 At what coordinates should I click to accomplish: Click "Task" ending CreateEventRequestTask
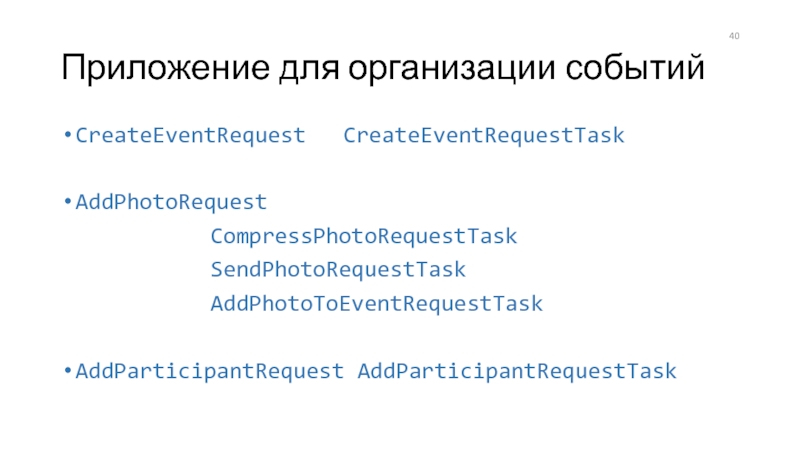599,136
